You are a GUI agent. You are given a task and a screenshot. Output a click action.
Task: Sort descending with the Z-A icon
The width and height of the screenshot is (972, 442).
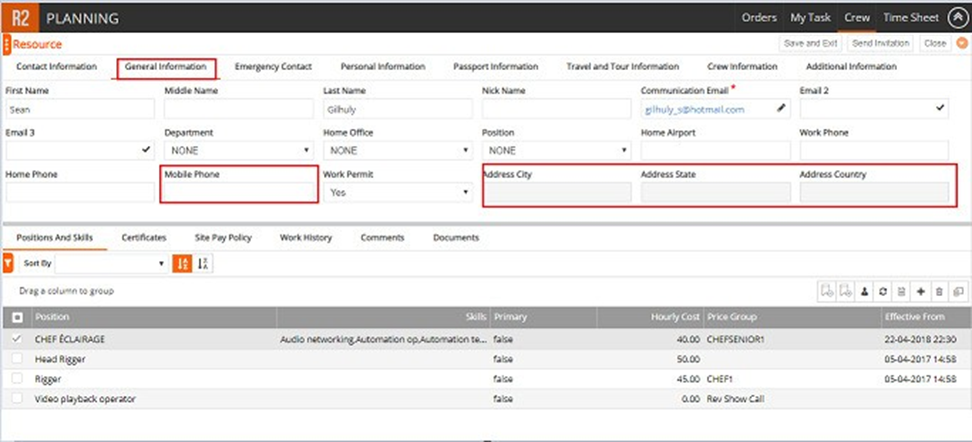click(204, 263)
